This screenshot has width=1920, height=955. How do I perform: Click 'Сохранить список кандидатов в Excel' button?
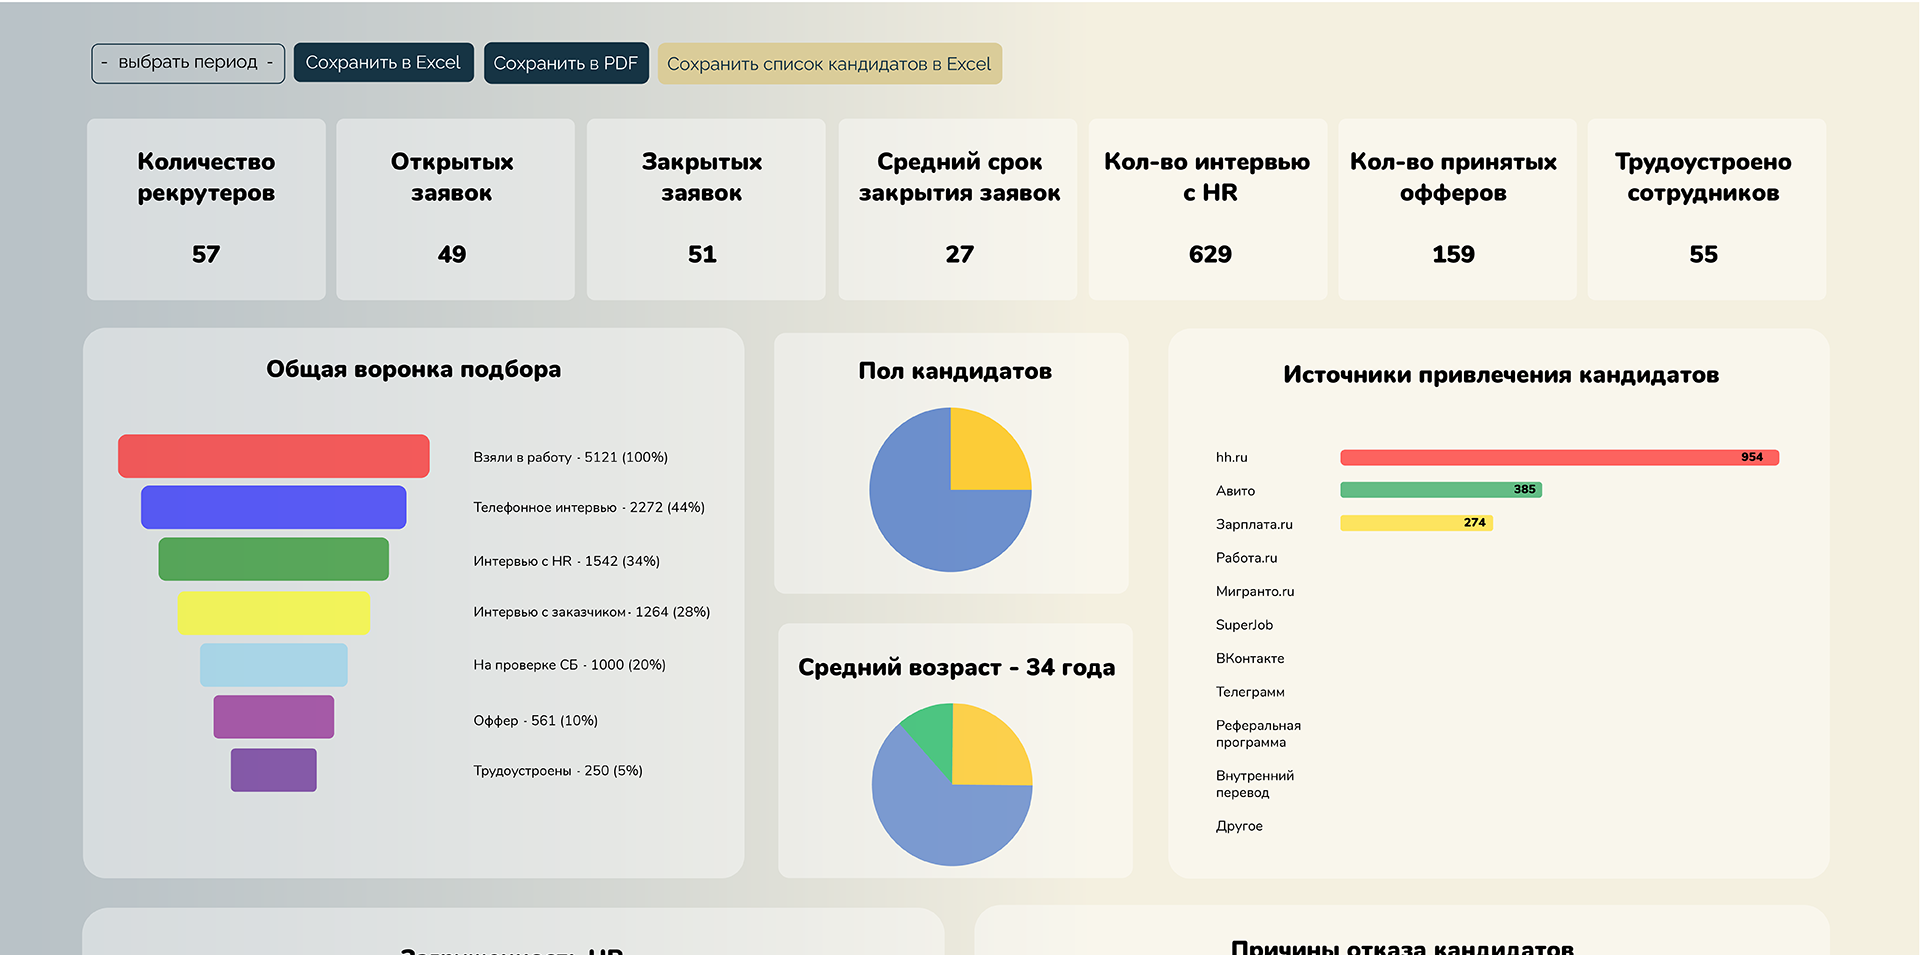click(x=829, y=64)
